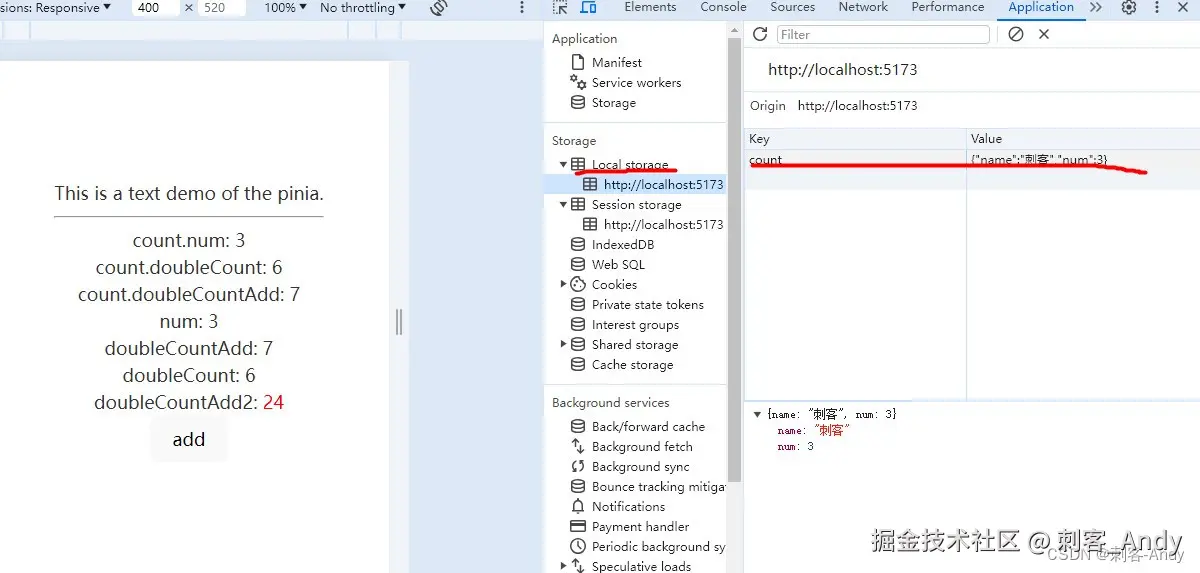
Task: Expand the Cookies tree arrow
Action: click(563, 284)
